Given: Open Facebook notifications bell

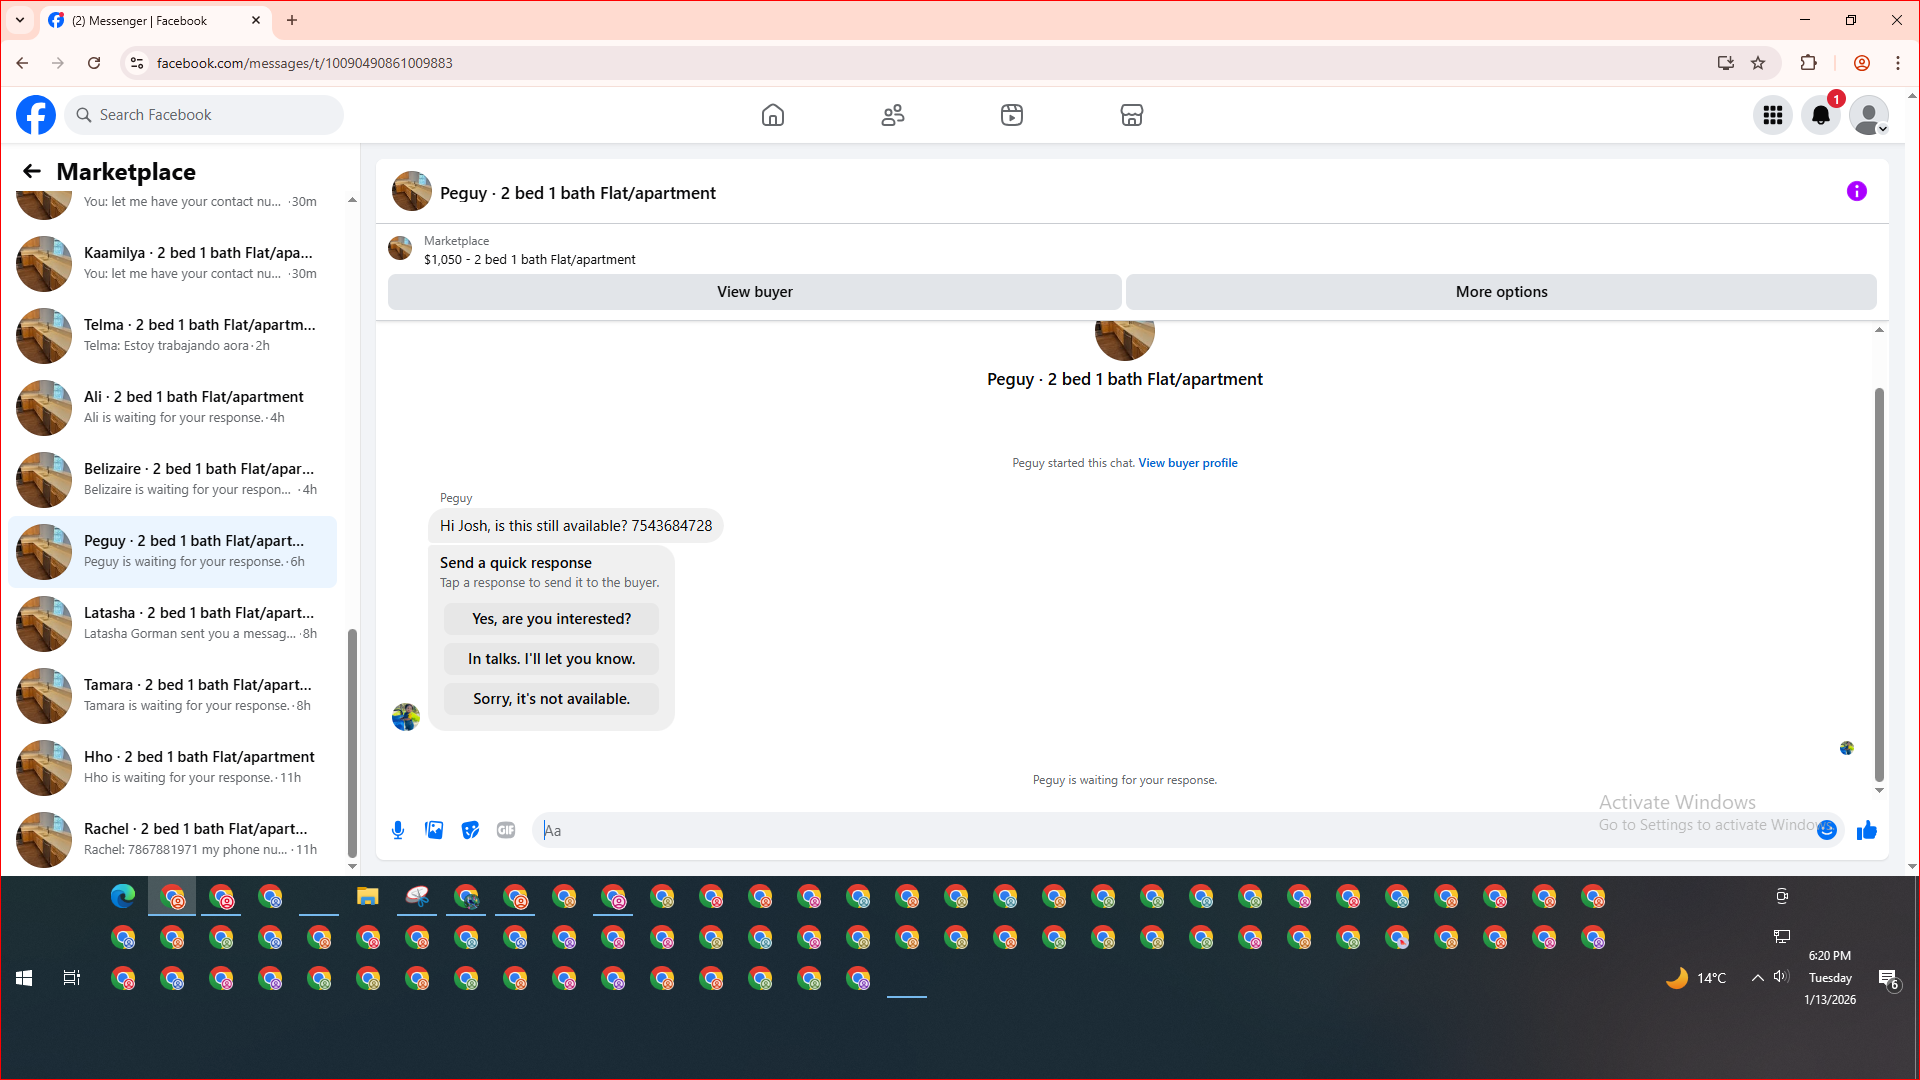Looking at the screenshot, I should [x=1821, y=115].
